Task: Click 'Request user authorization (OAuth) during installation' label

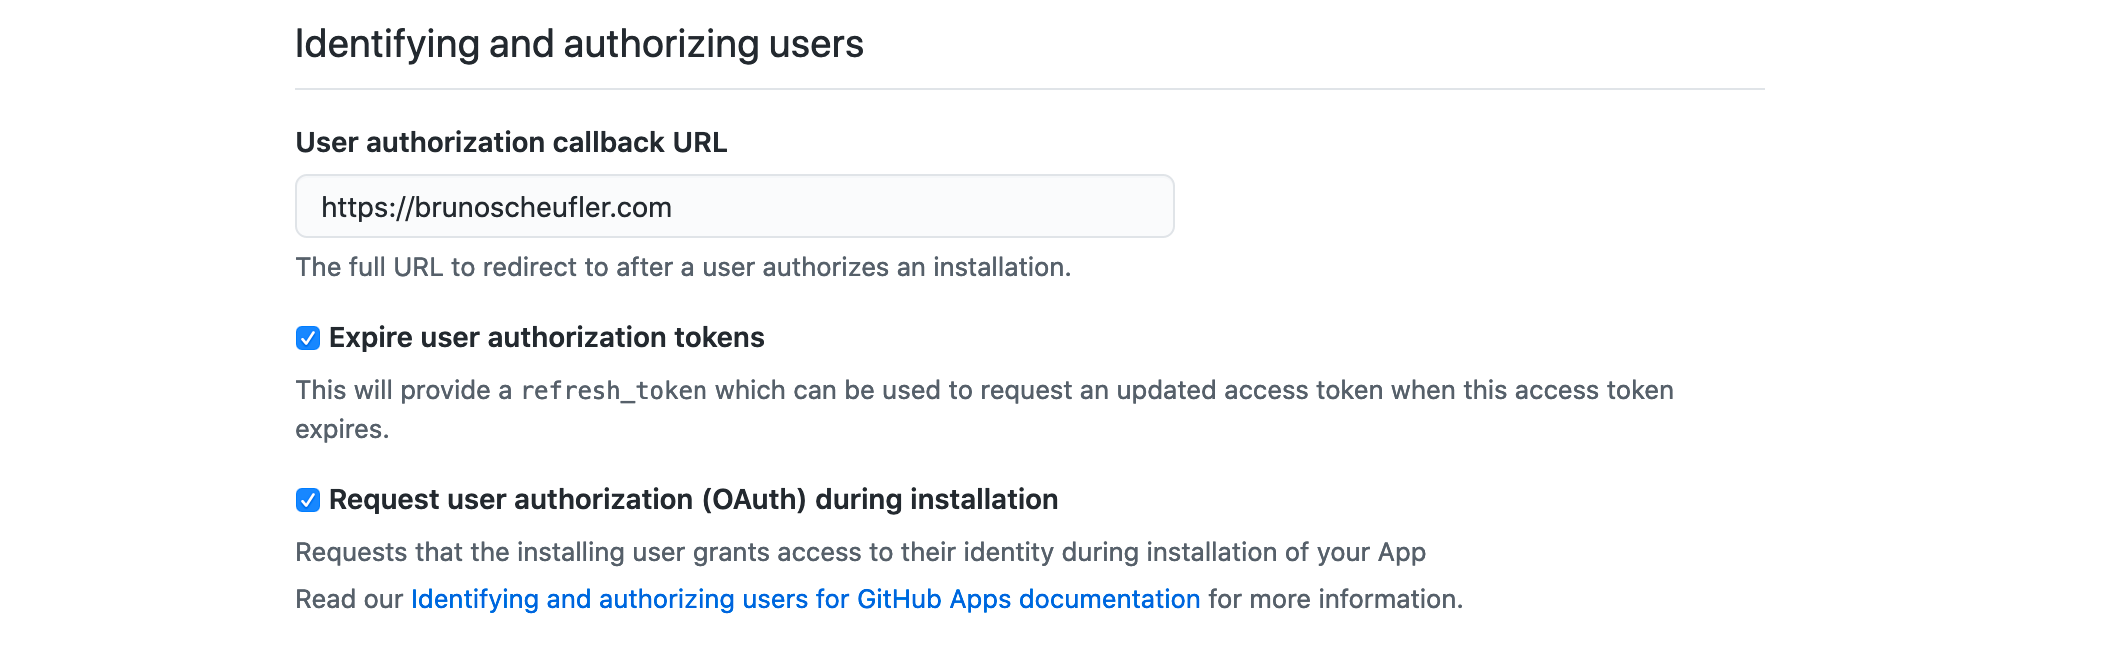Action: [693, 500]
